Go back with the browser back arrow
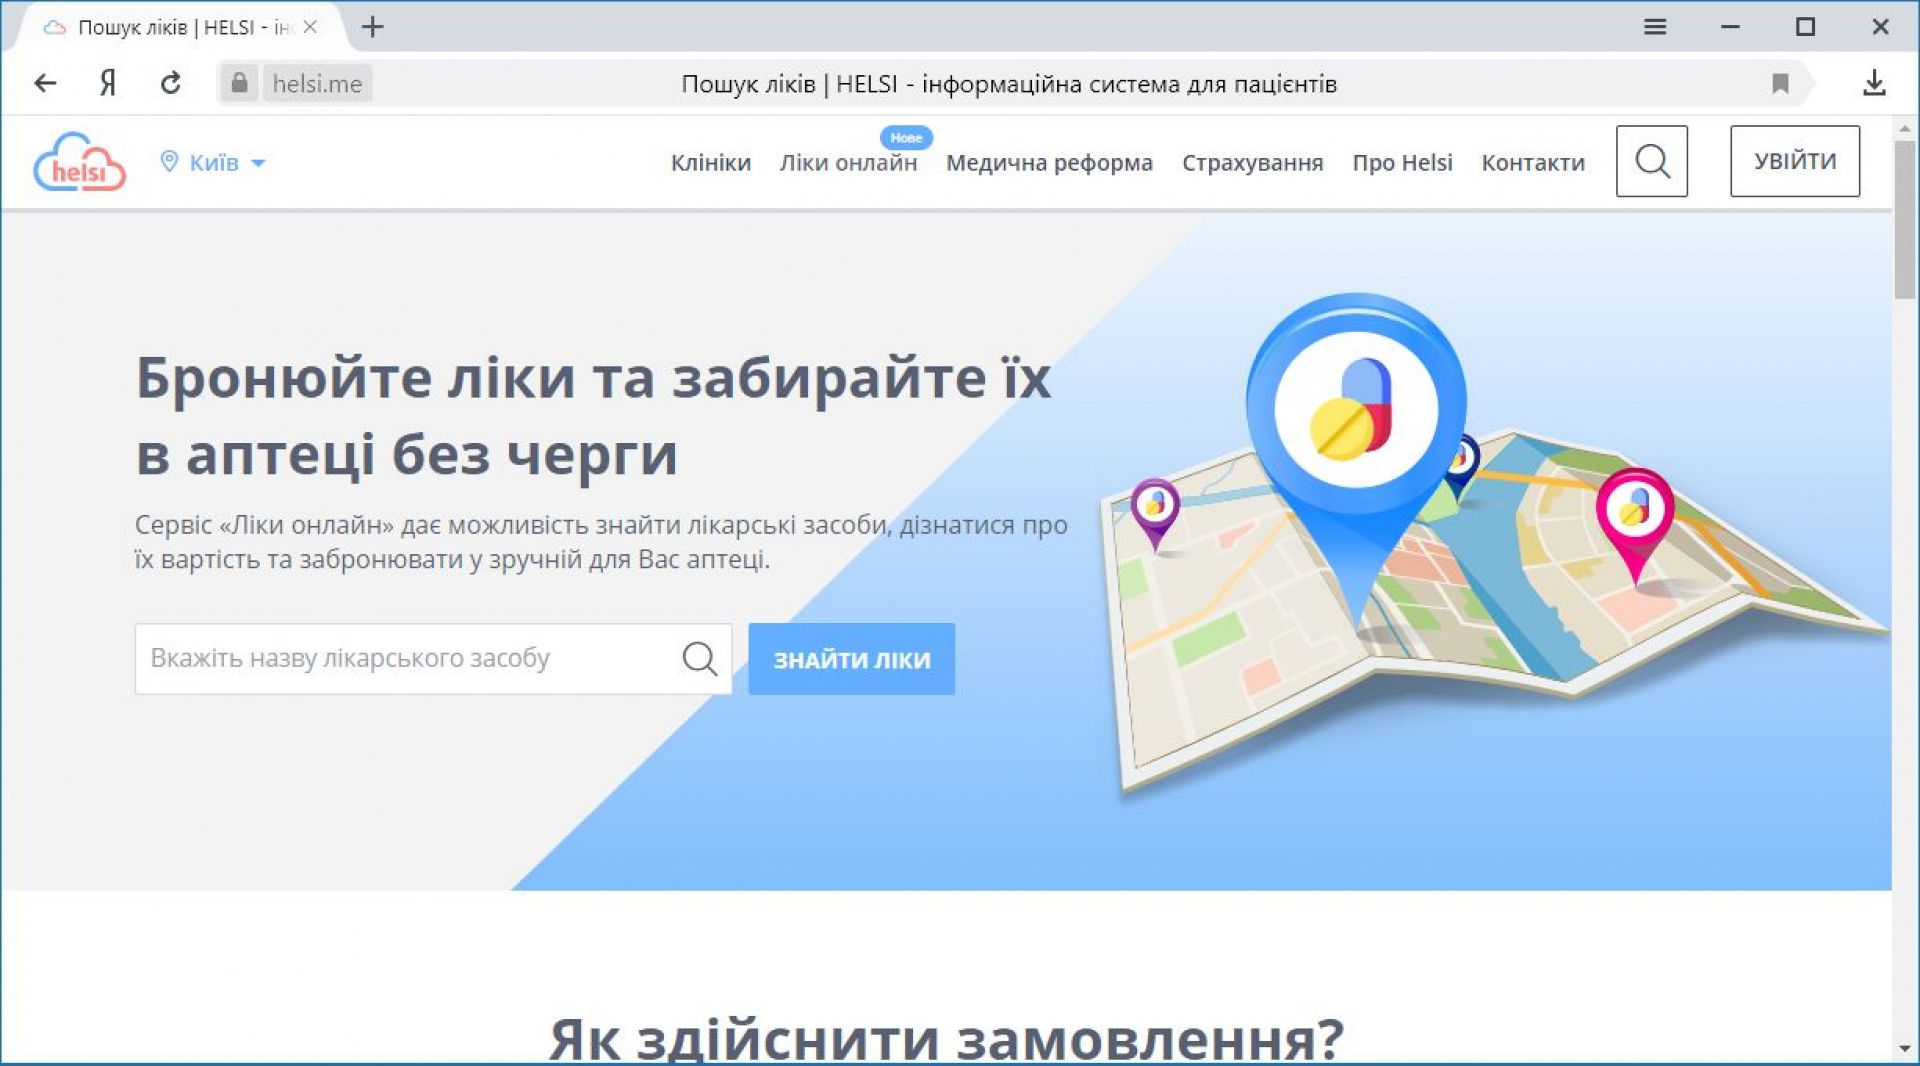This screenshot has width=1920, height=1066. [x=45, y=83]
